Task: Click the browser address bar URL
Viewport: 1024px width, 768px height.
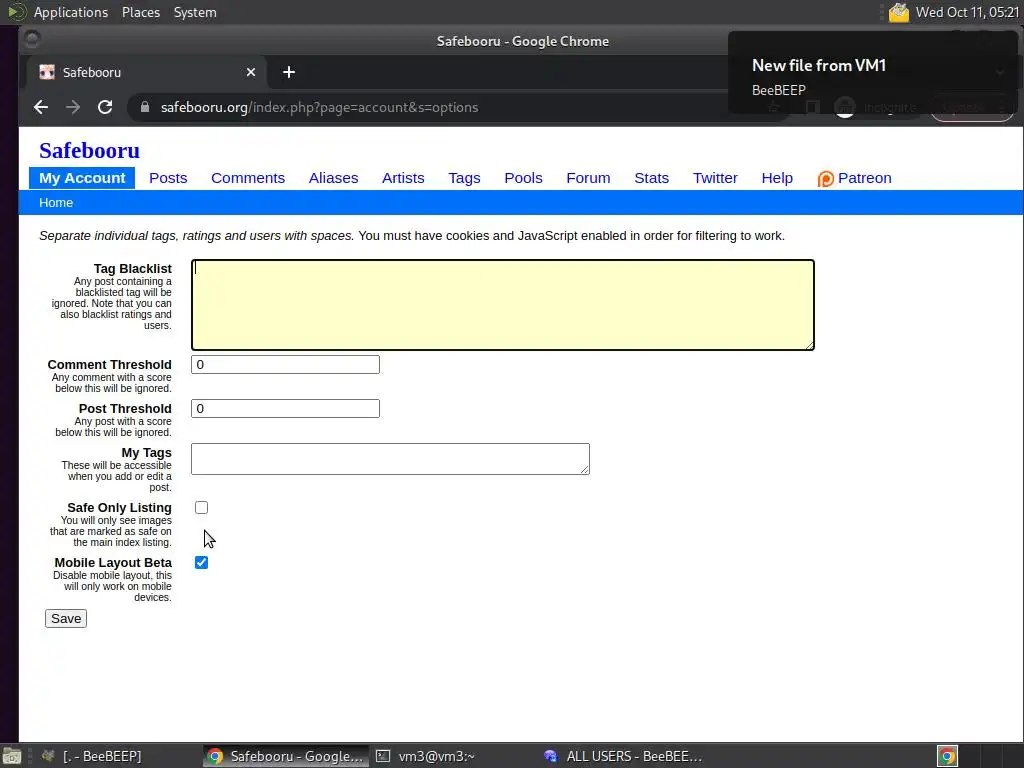Action: tap(319, 107)
